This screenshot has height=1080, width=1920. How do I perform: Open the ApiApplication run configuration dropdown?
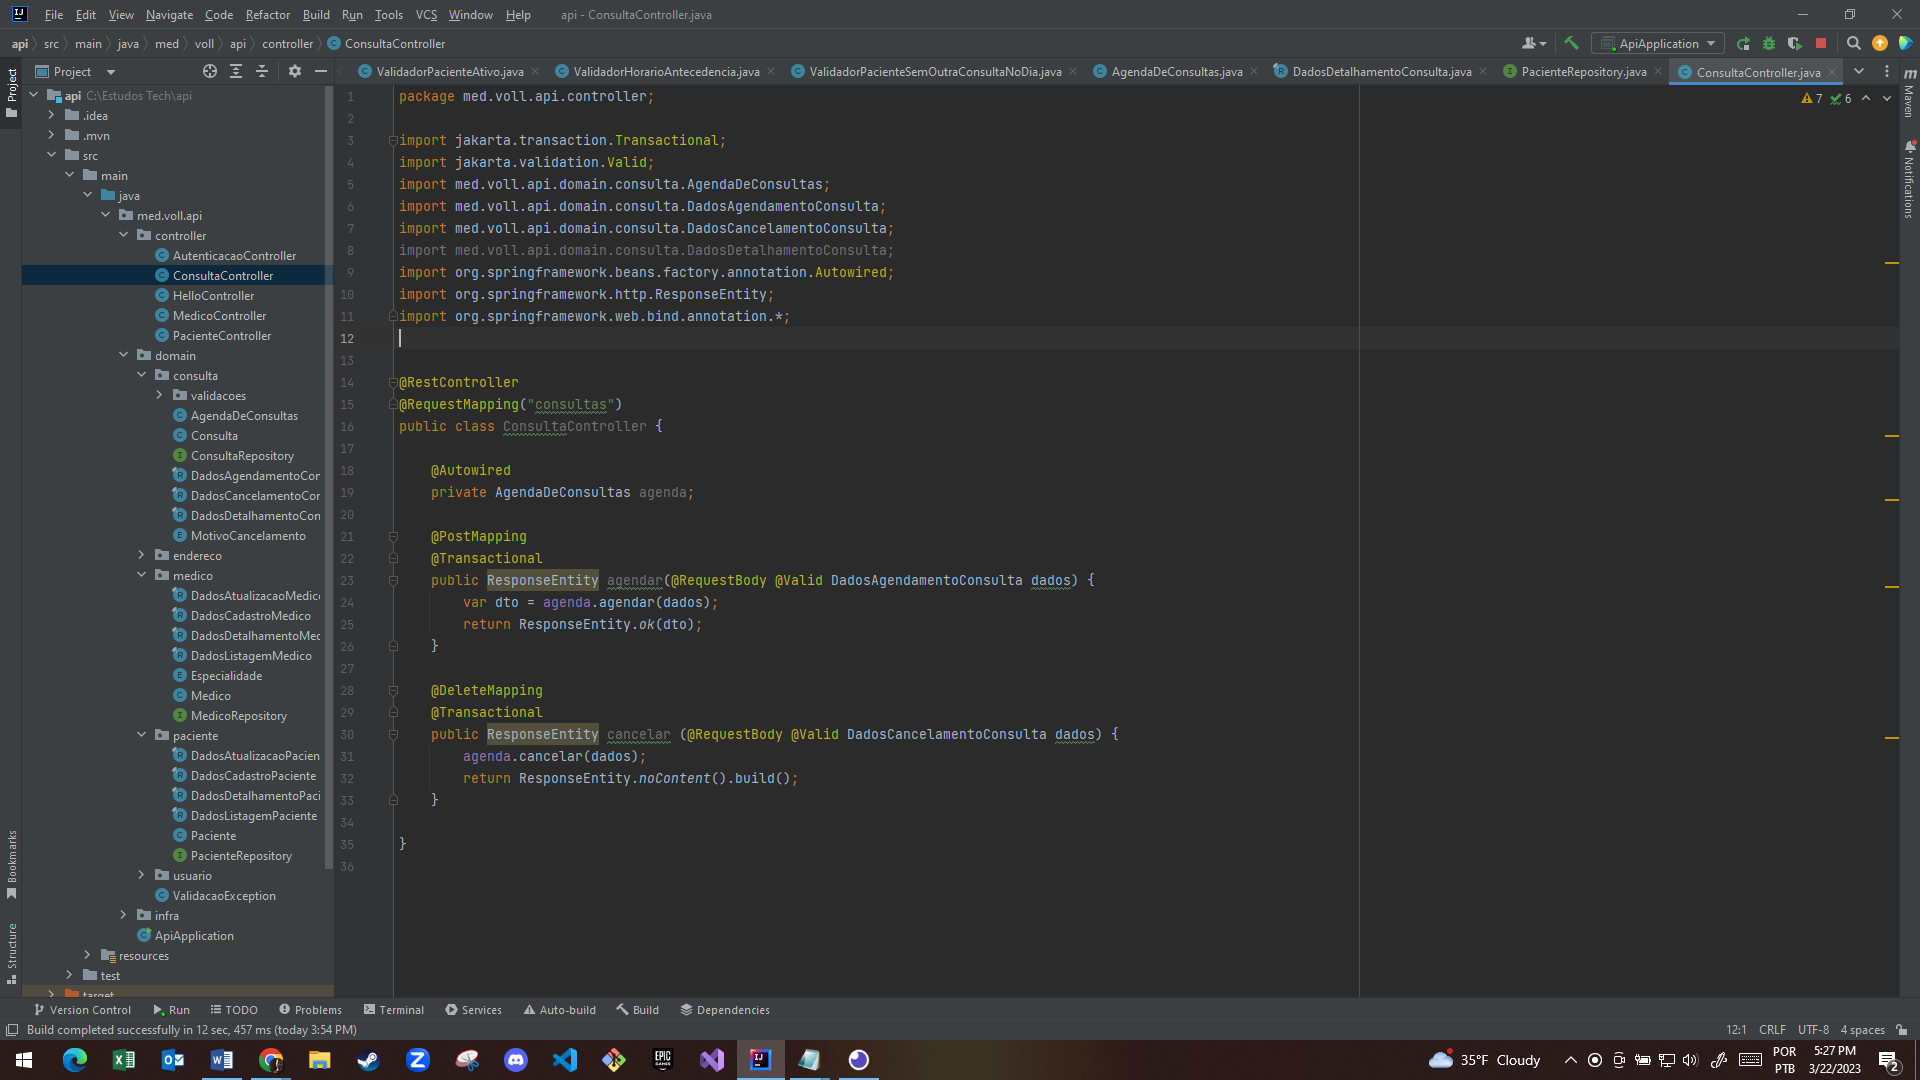(x=1658, y=43)
